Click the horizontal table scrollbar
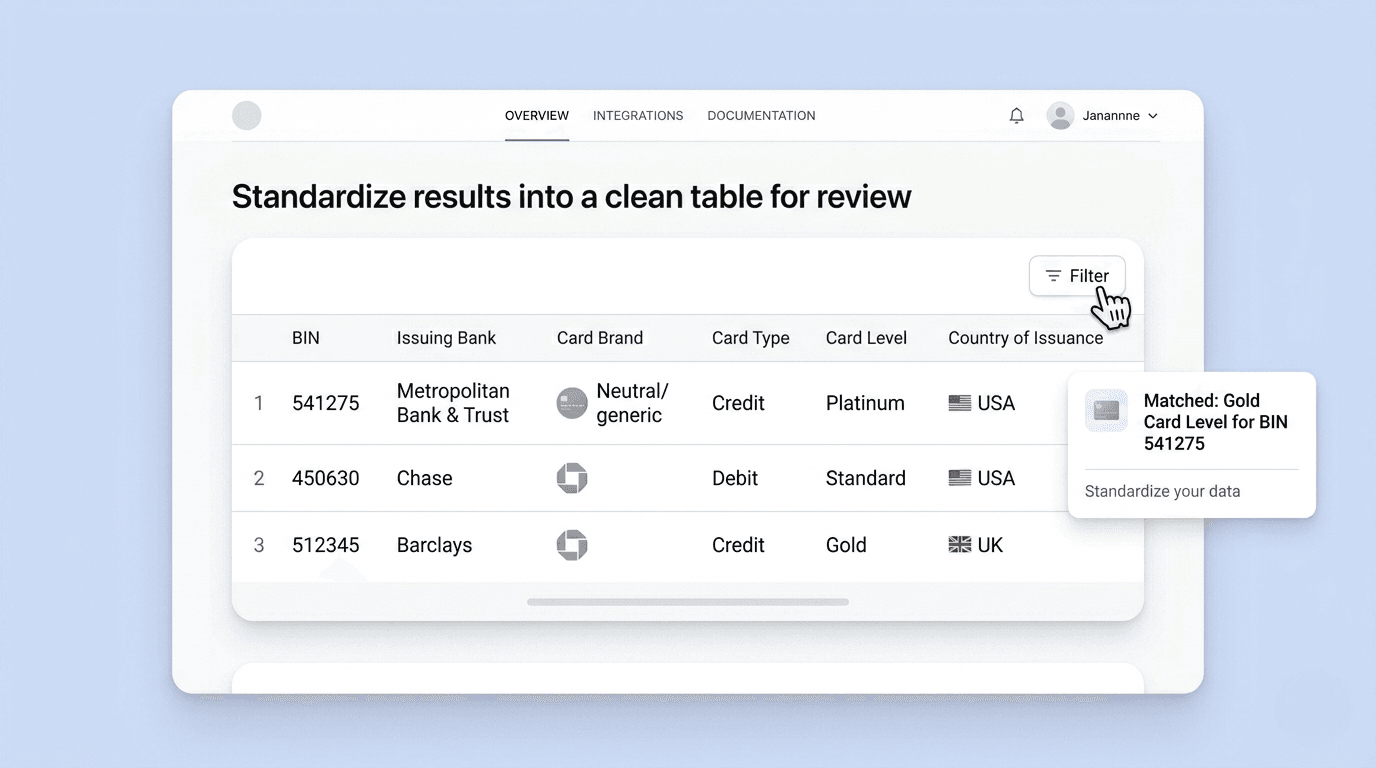1376x768 pixels. pyautogui.click(x=688, y=602)
